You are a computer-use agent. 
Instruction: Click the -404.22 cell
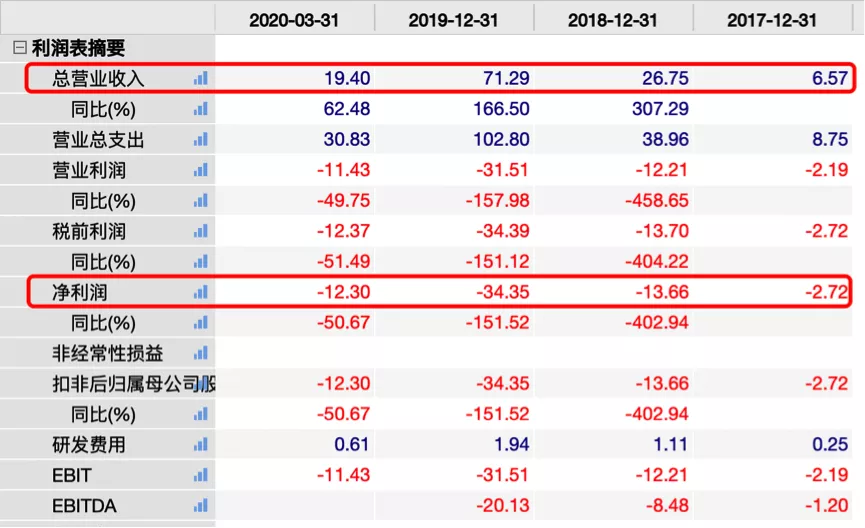tap(657, 261)
